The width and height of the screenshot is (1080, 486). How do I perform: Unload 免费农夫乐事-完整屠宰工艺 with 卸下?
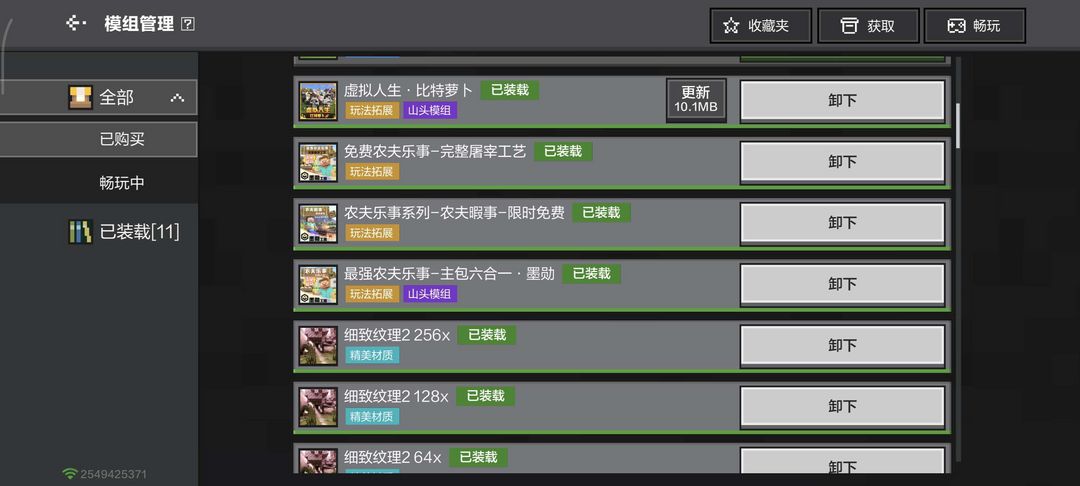tap(842, 162)
